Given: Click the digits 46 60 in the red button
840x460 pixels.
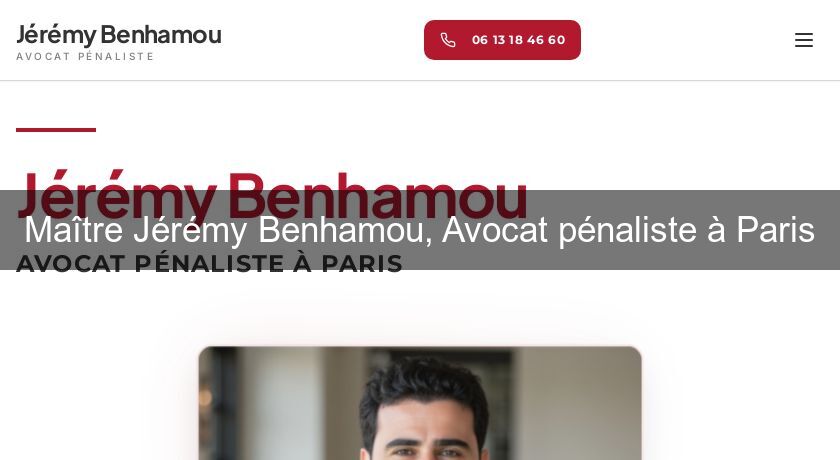Looking at the screenshot, I should (x=546, y=40).
